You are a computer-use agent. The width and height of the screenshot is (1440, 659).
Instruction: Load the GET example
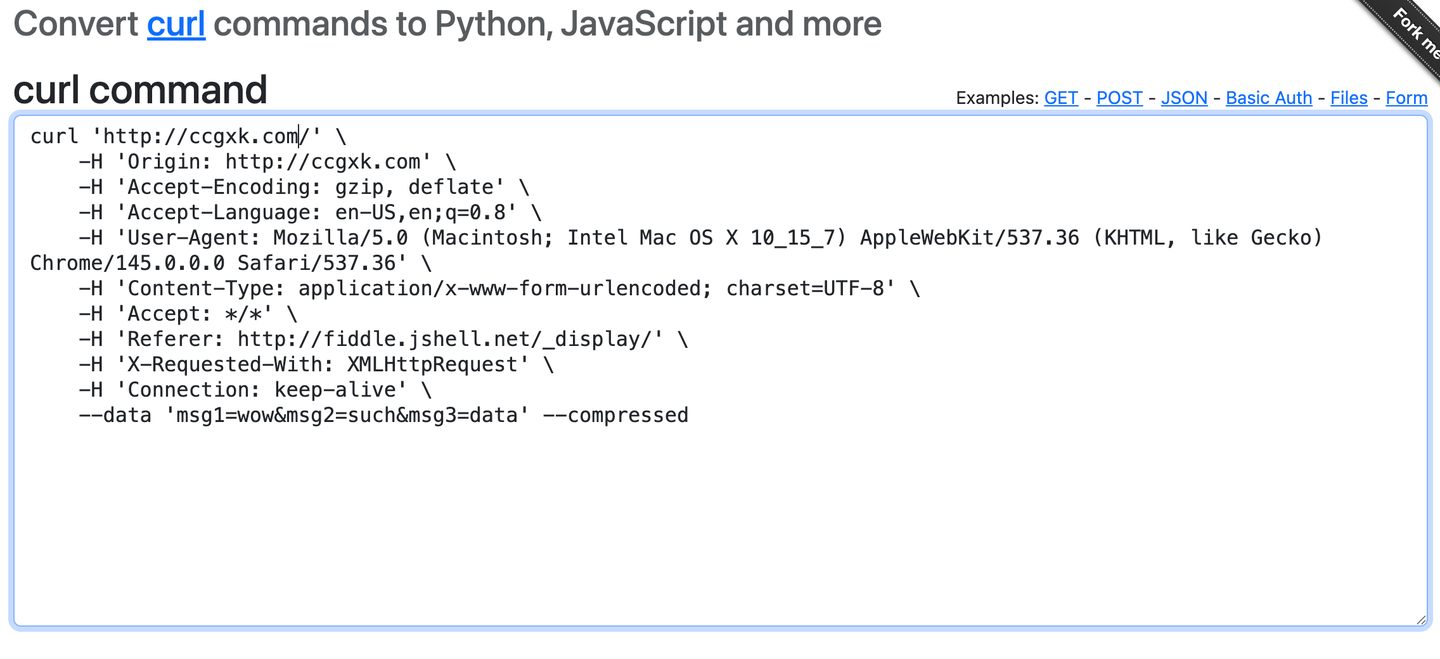pyautogui.click(x=1061, y=98)
